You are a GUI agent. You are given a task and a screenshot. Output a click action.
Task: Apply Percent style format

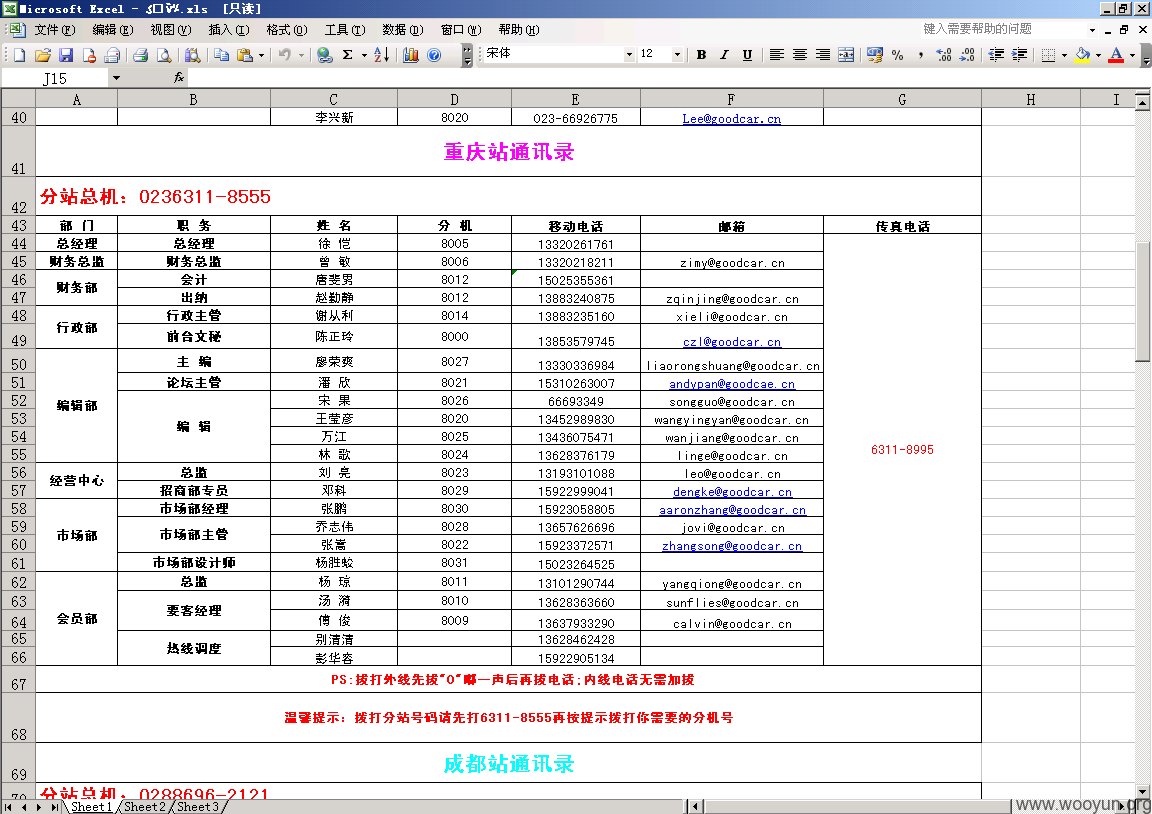[897, 54]
